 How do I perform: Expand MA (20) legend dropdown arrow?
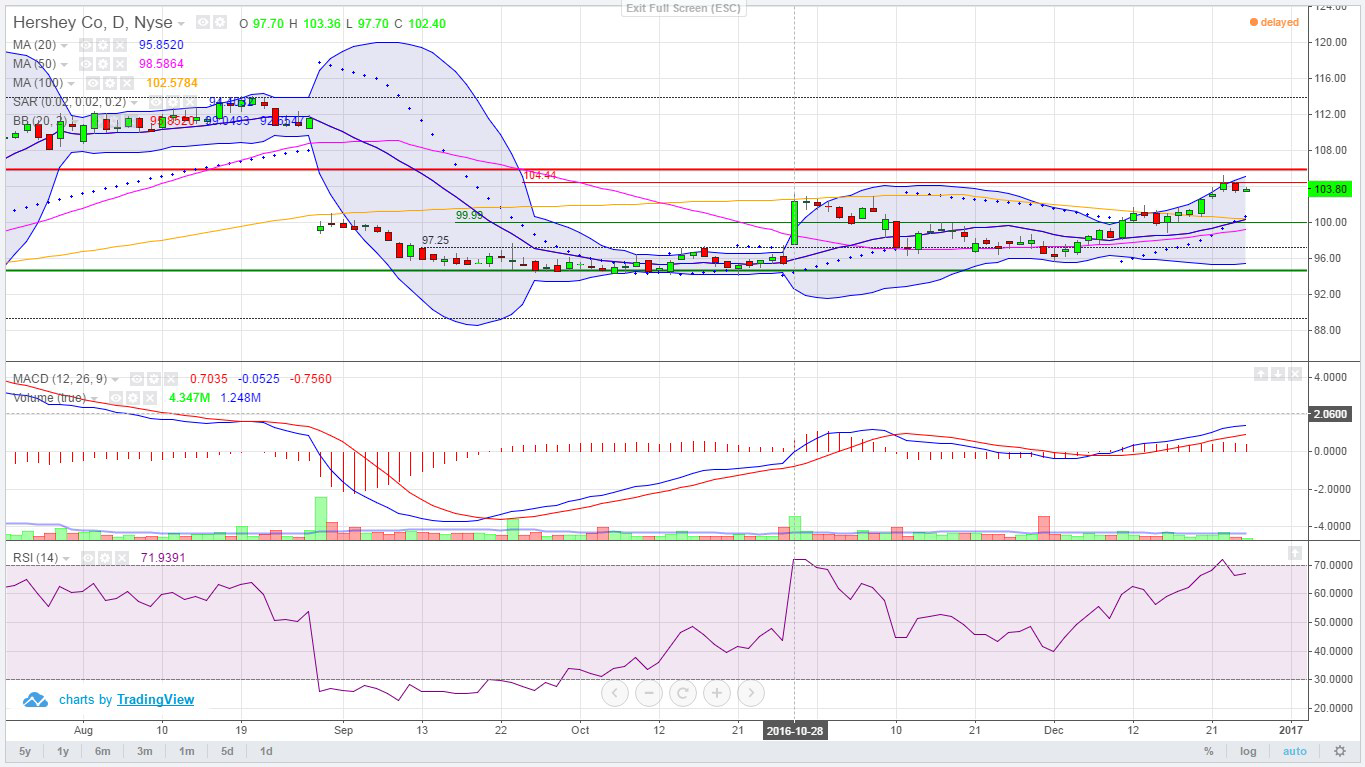[x=64, y=46]
